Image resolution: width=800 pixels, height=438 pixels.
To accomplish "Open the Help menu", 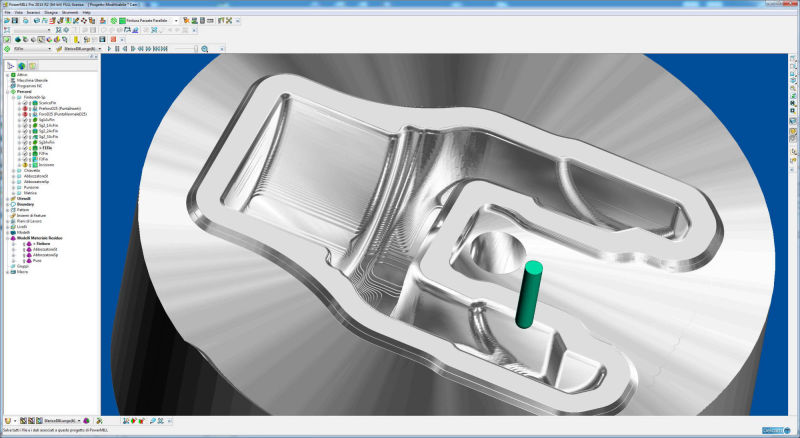I will click(86, 12).
